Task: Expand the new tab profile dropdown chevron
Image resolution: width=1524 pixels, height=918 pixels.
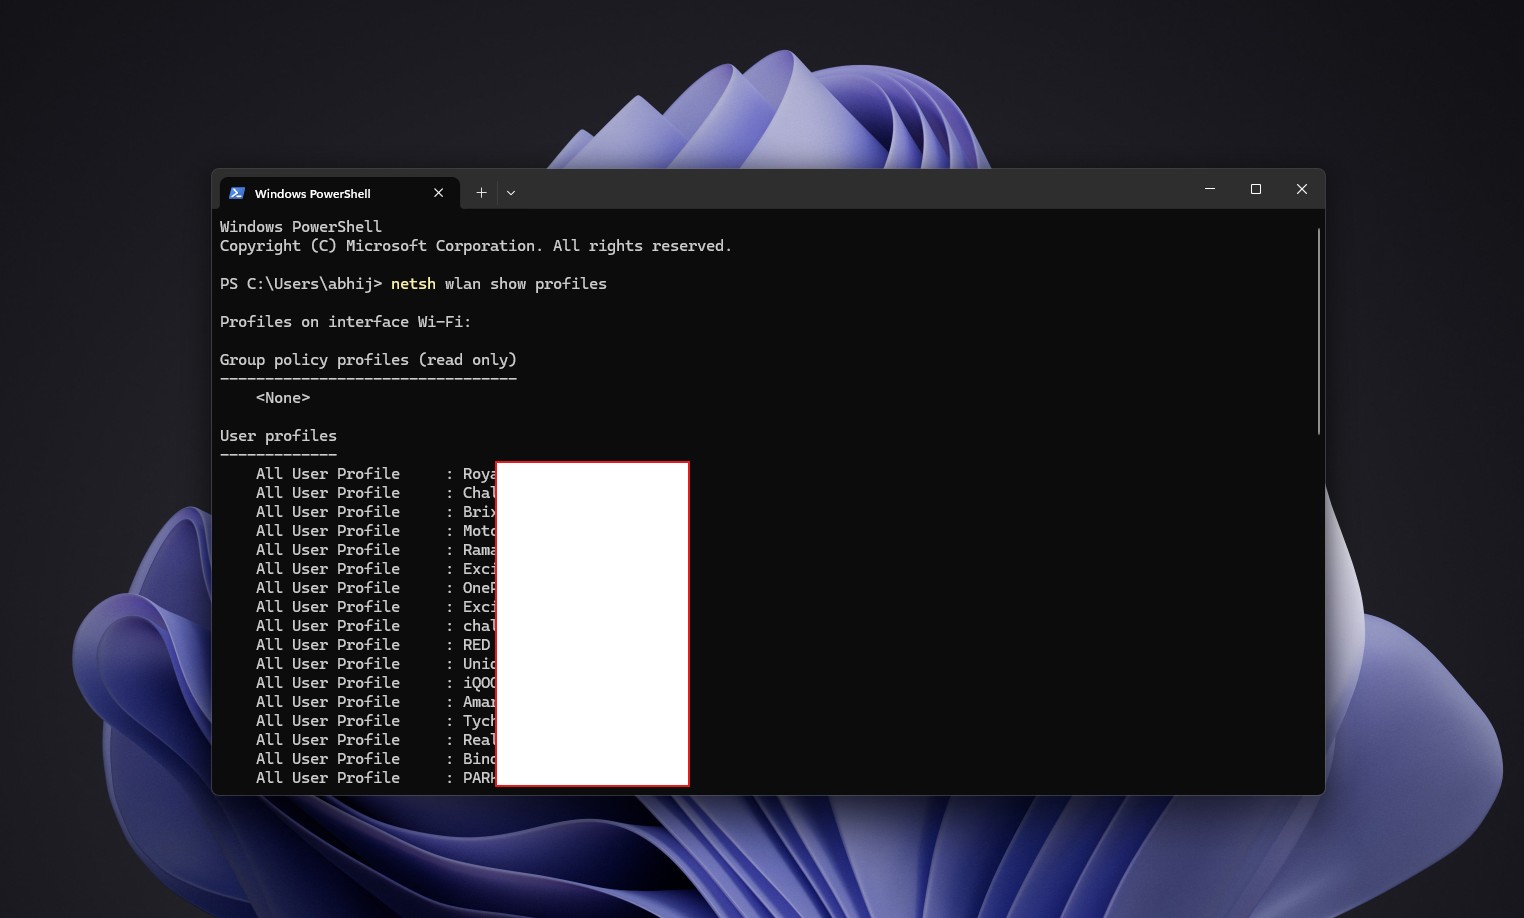Action: pyautogui.click(x=511, y=193)
